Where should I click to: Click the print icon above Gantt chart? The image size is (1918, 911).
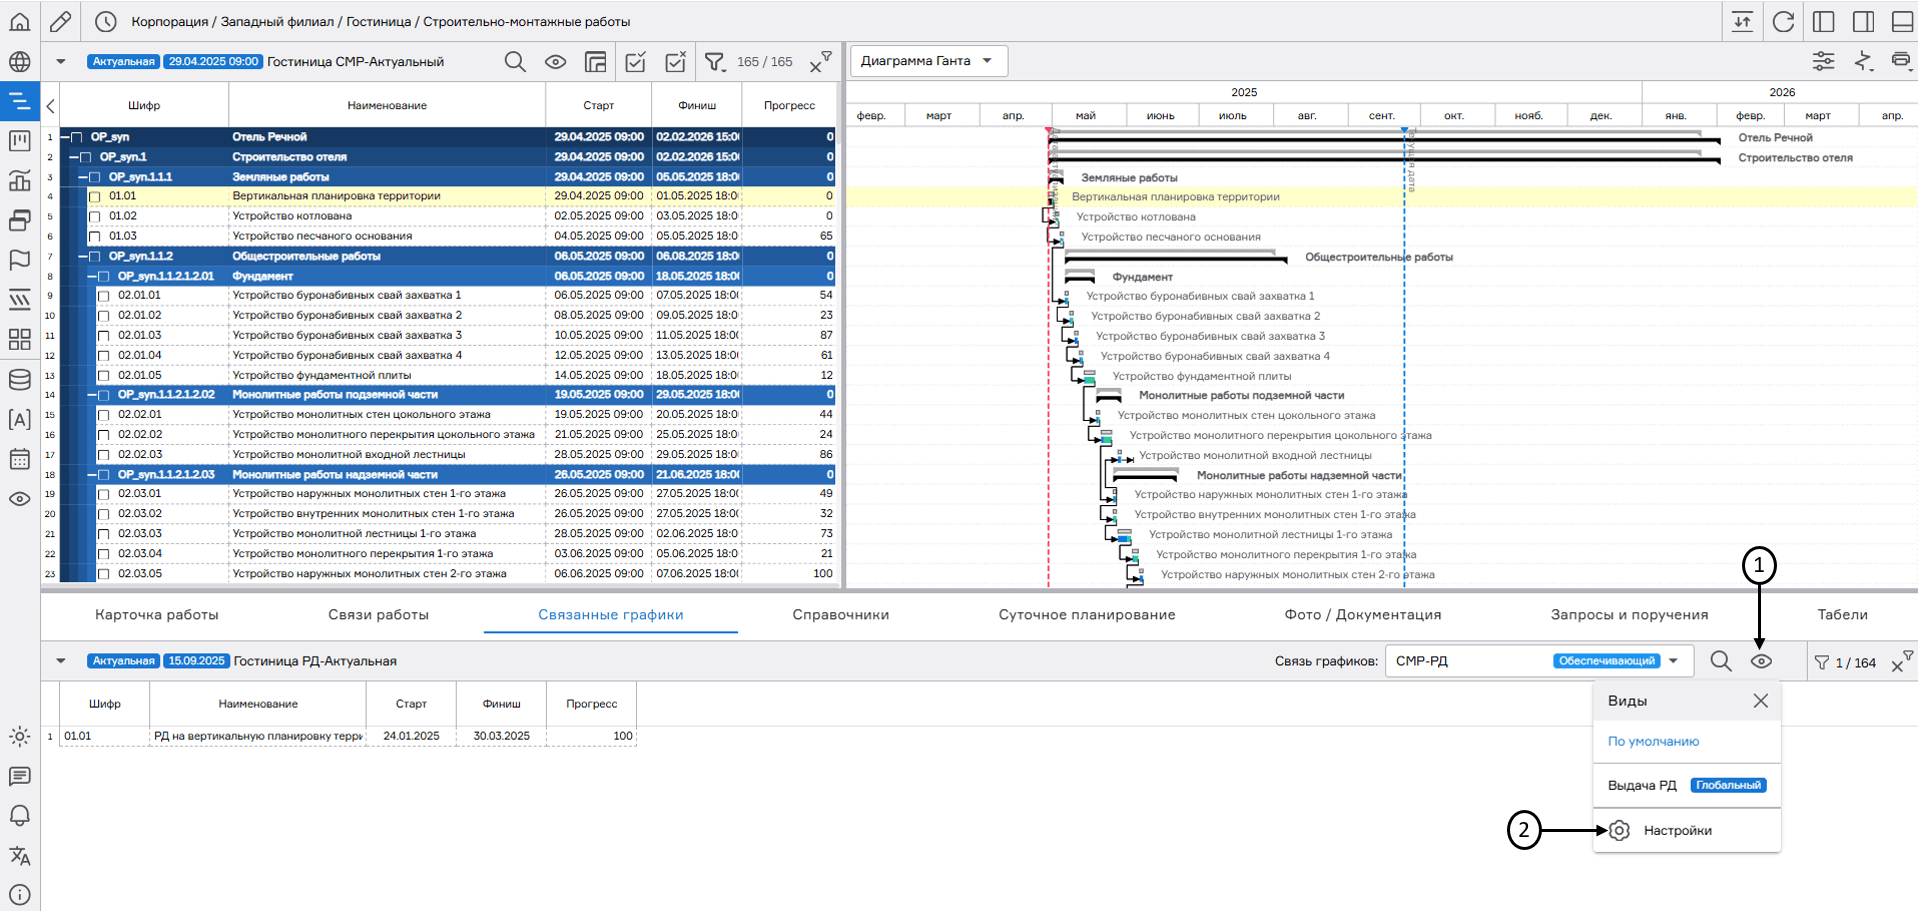tap(1900, 61)
